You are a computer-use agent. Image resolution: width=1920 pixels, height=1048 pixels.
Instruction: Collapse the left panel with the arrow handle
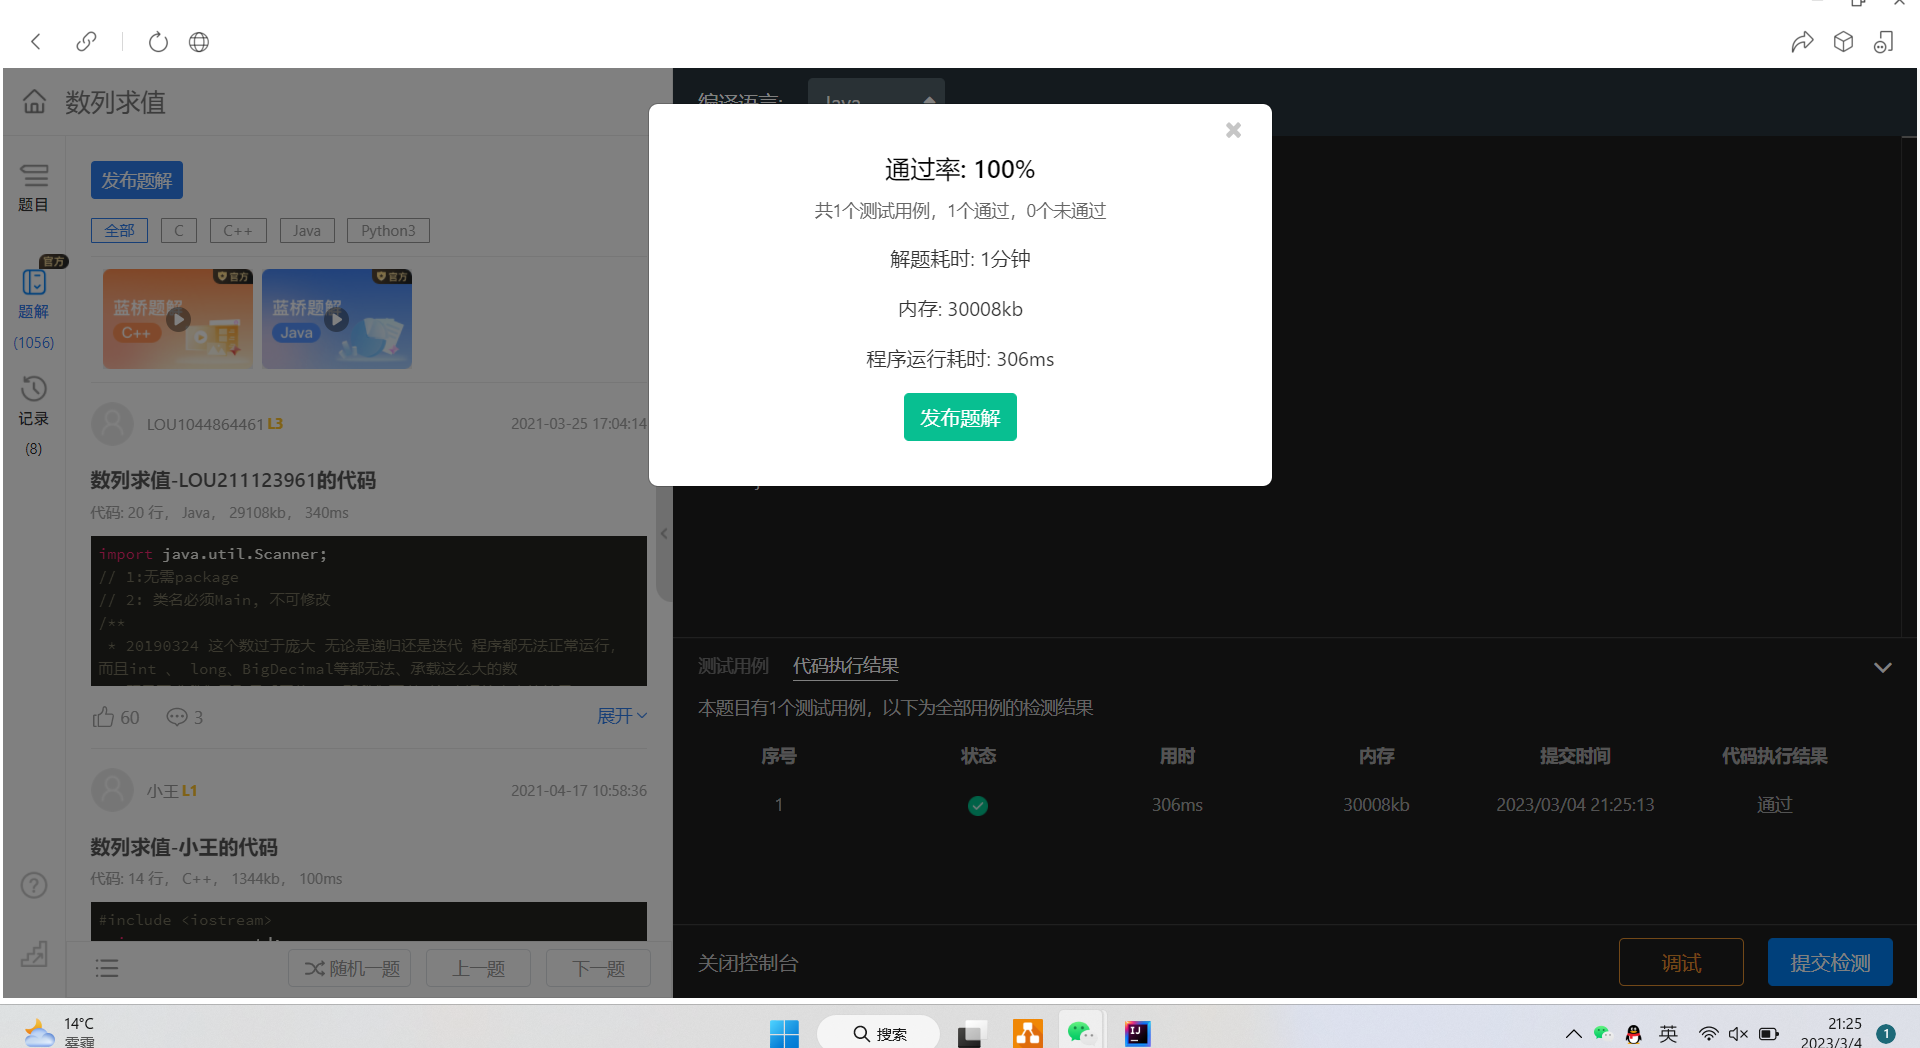[x=664, y=534]
